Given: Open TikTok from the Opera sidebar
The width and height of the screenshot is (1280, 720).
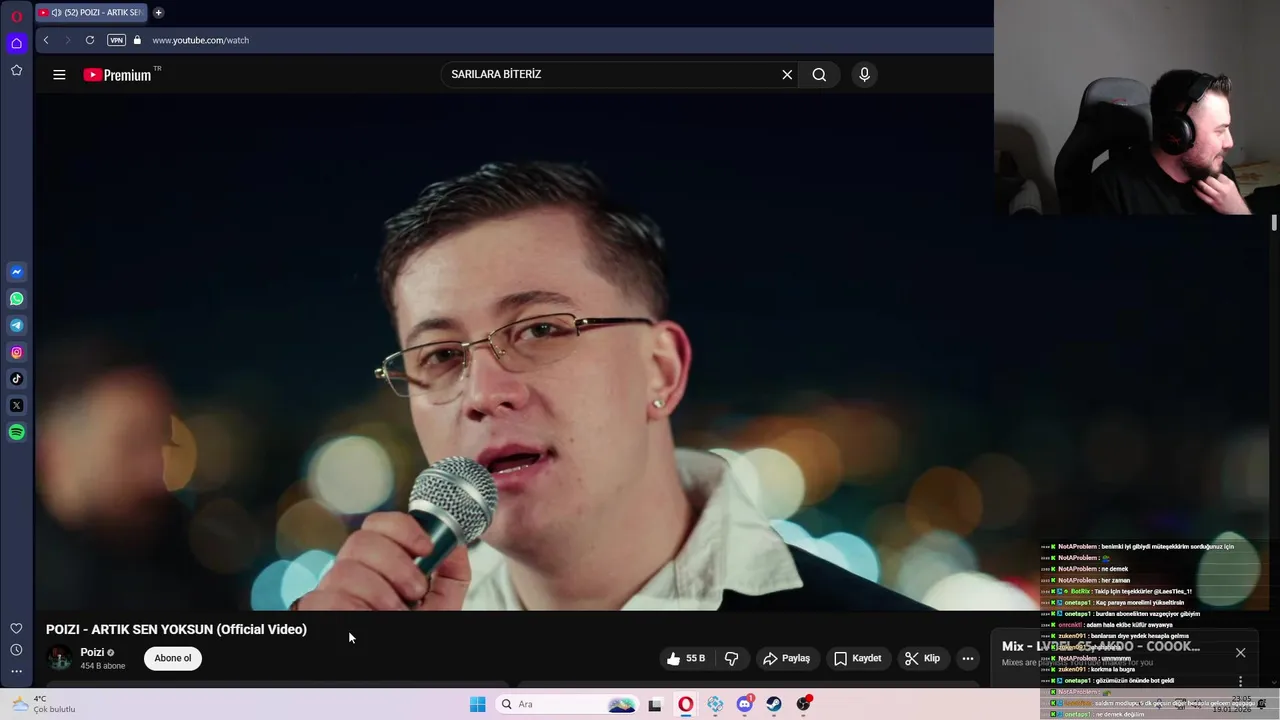Looking at the screenshot, I should [16, 379].
